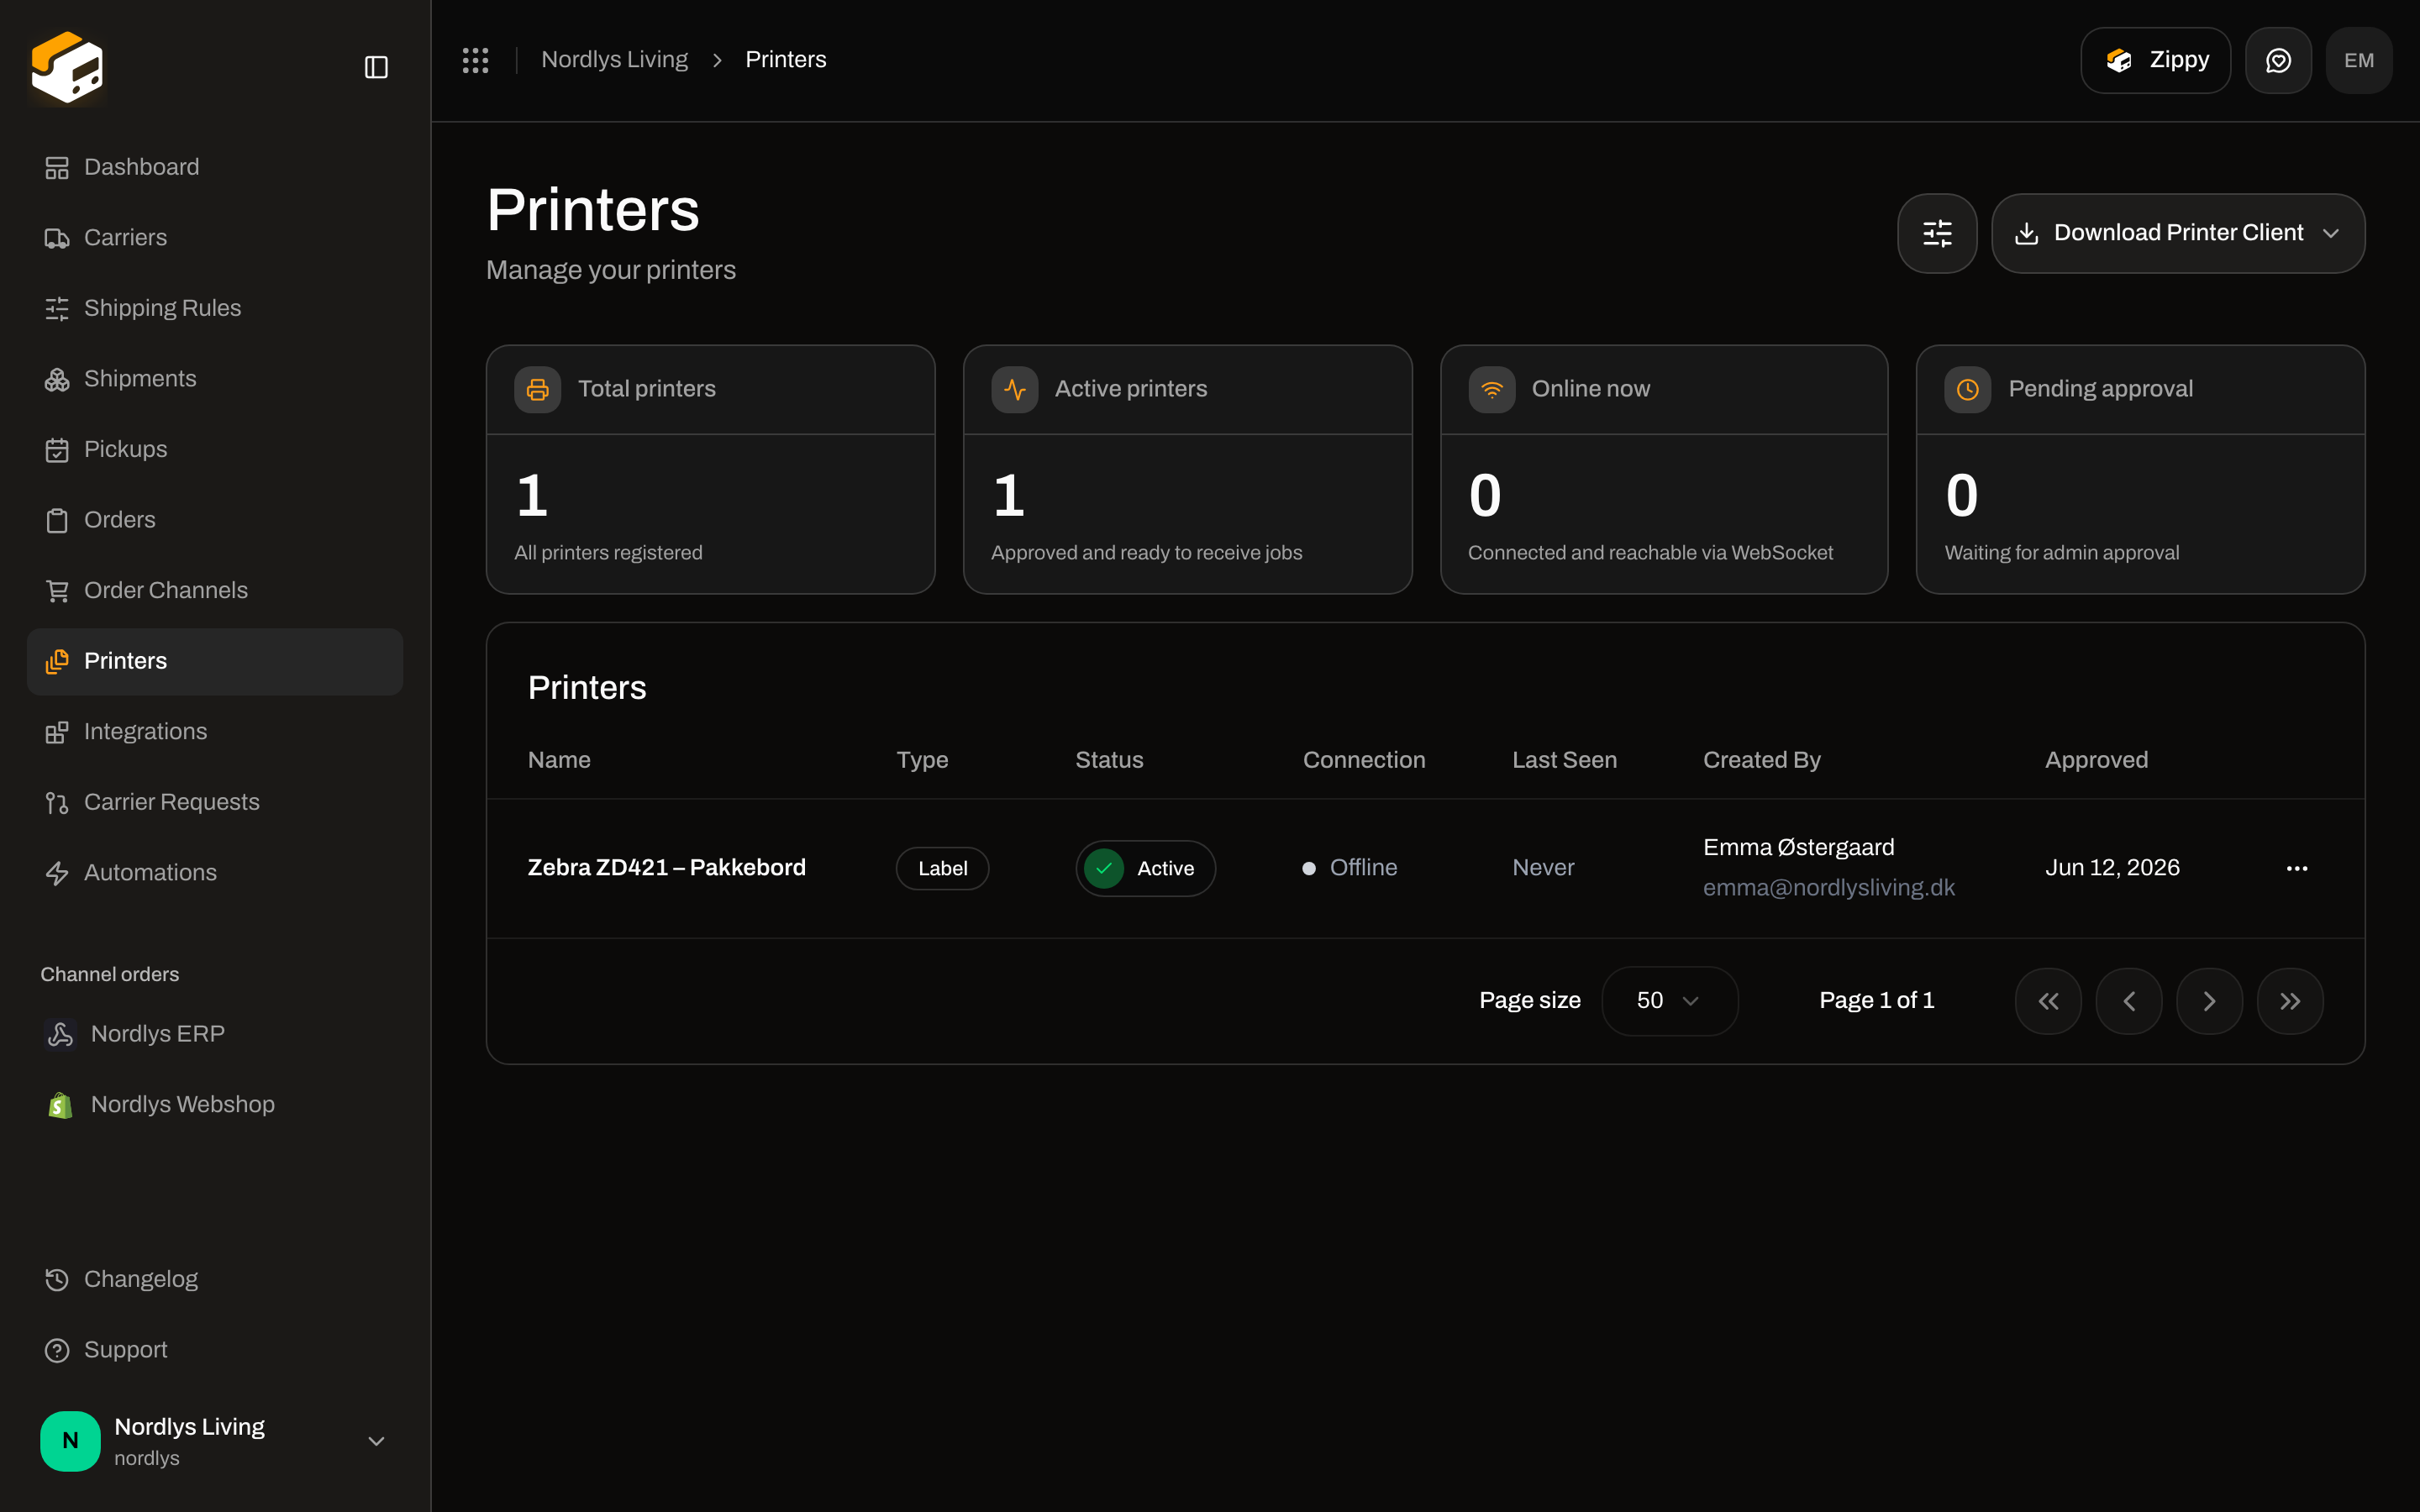Sort by Last Seen column header
This screenshot has height=1512, width=2420.
(x=1564, y=760)
